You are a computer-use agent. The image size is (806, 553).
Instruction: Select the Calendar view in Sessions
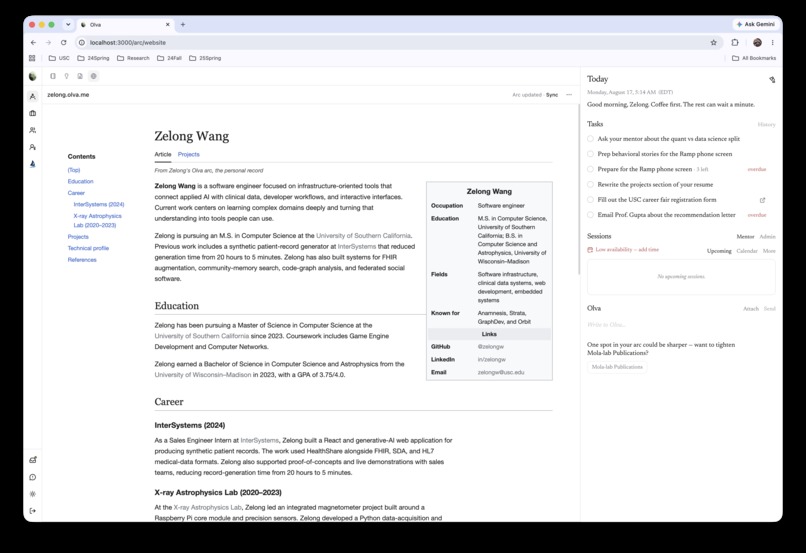point(747,251)
